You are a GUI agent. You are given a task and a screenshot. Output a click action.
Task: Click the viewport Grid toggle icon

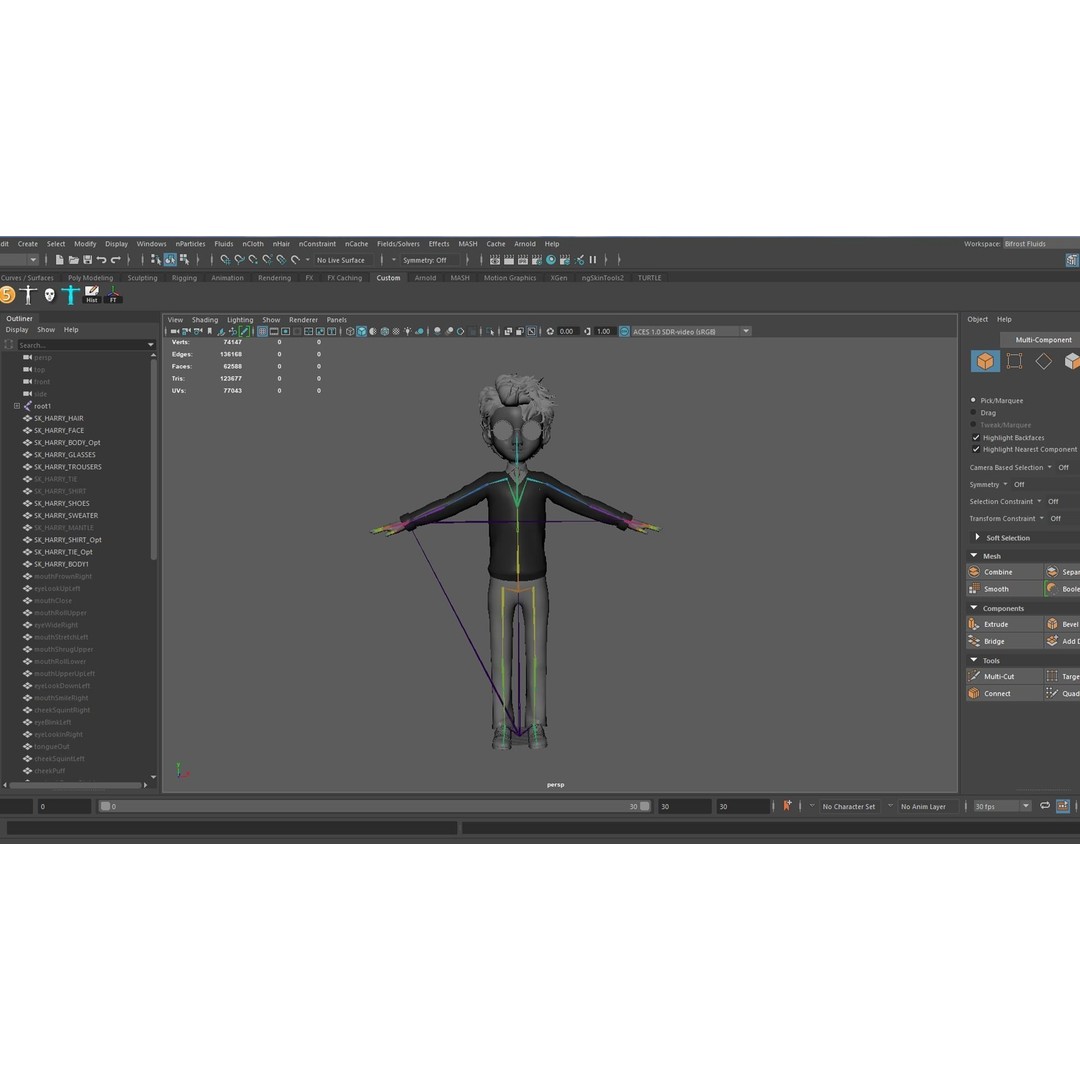pyautogui.click(x=262, y=331)
